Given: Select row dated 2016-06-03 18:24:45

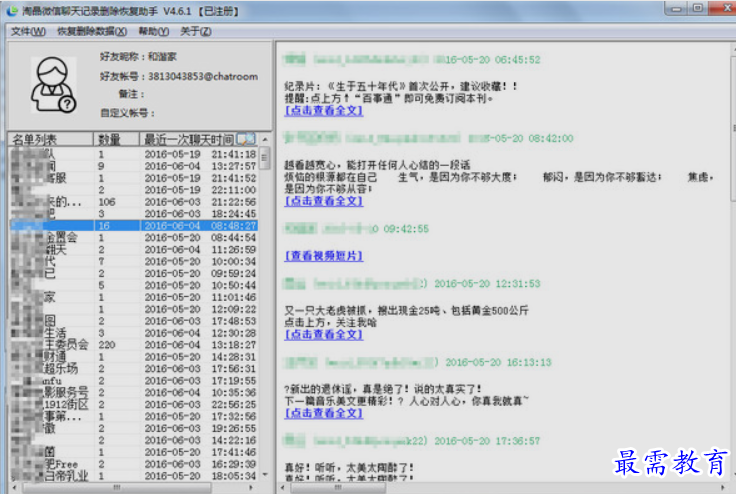Looking at the screenshot, I should pyautogui.click(x=134, y=214).
